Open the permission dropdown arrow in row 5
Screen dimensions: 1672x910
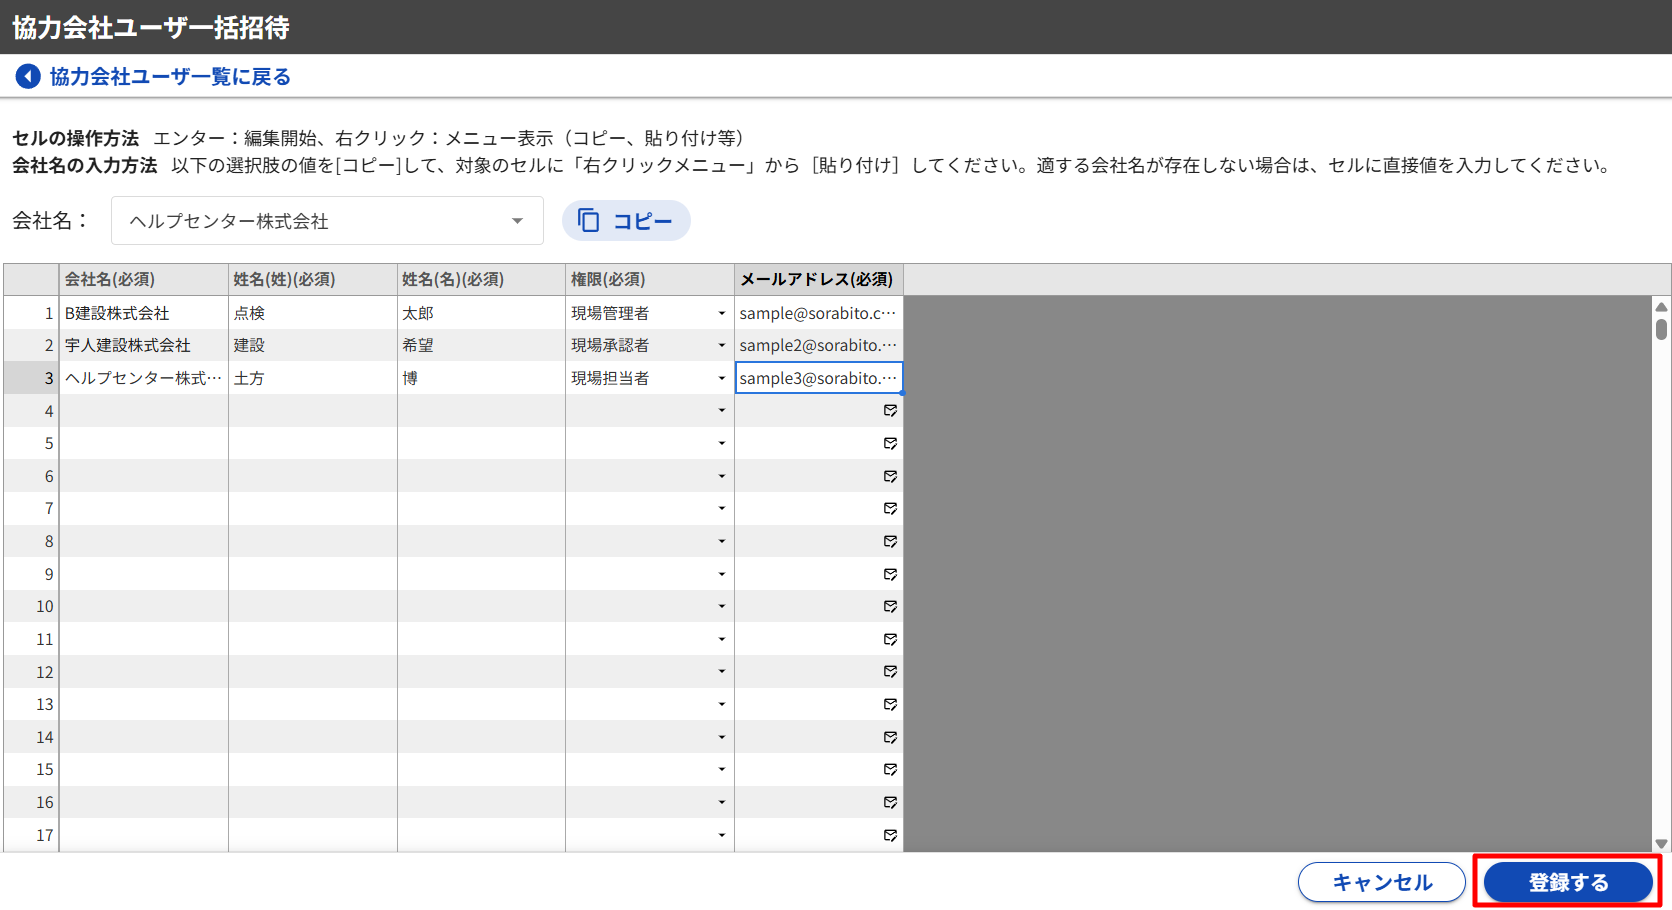[721, 444]
